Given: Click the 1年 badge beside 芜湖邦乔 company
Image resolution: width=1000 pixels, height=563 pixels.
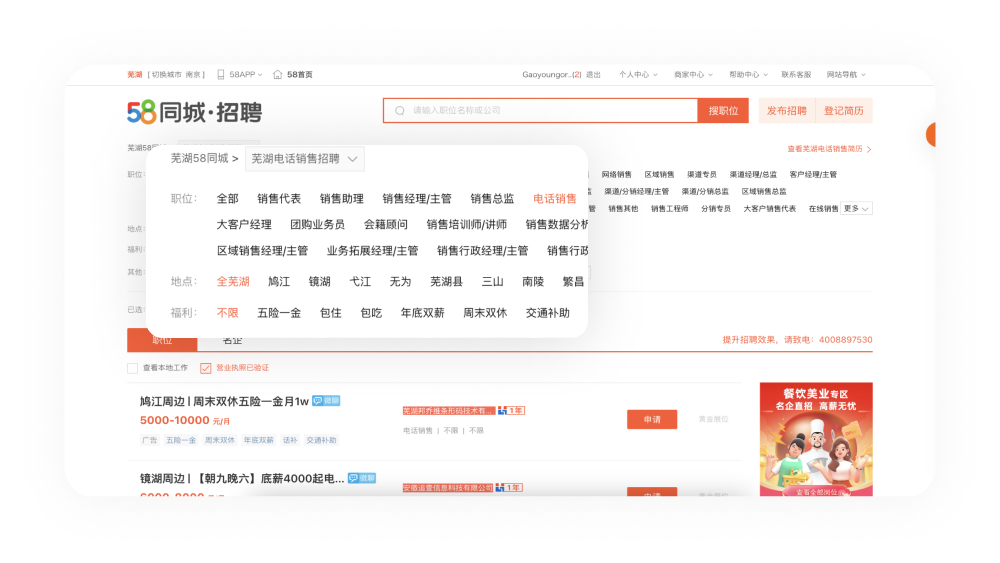Looking at the screenshot, I should (511, 410).
